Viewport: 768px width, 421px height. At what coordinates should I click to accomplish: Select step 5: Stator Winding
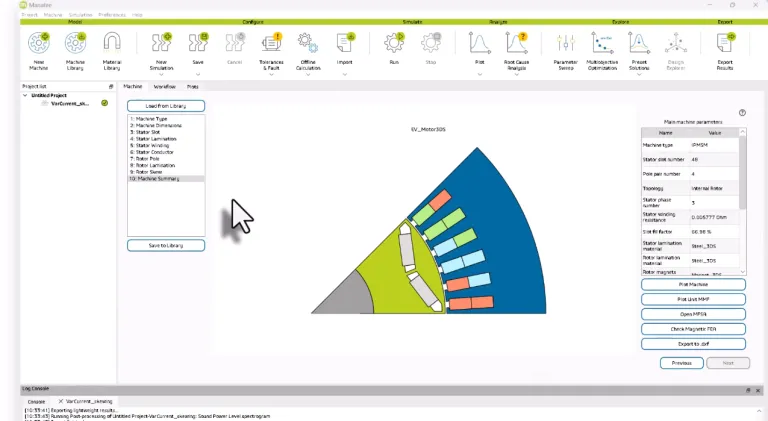coord(166,145)
